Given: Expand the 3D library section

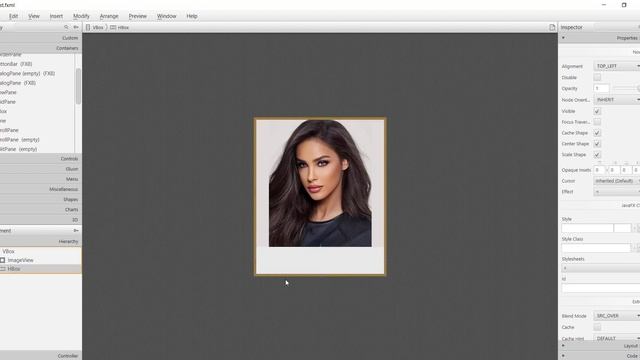Looking at the screenshot, I should tap(40, 220).
